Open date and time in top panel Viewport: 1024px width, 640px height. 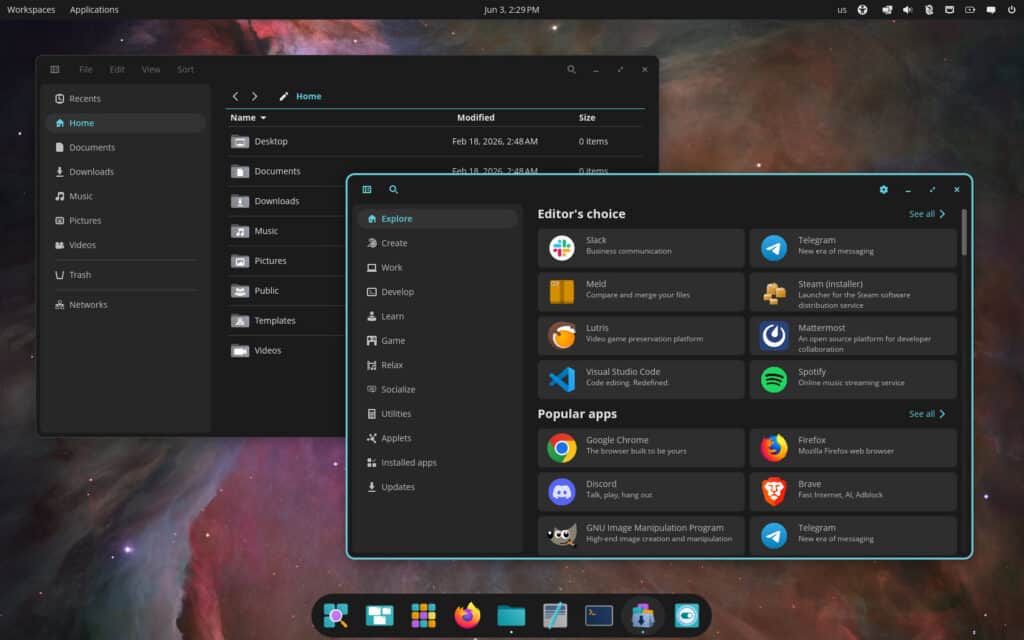pyautogui.click(x=511, y=10)
